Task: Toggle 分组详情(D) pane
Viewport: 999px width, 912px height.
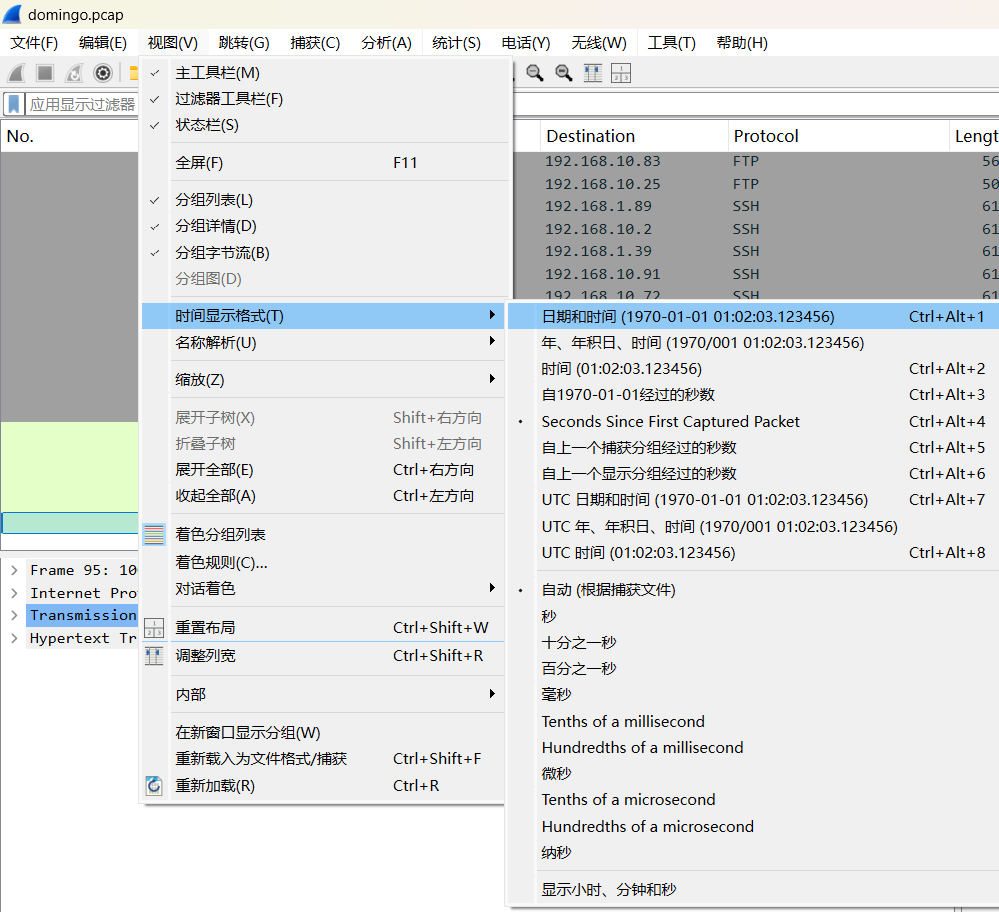Action: tap(326, 226)
